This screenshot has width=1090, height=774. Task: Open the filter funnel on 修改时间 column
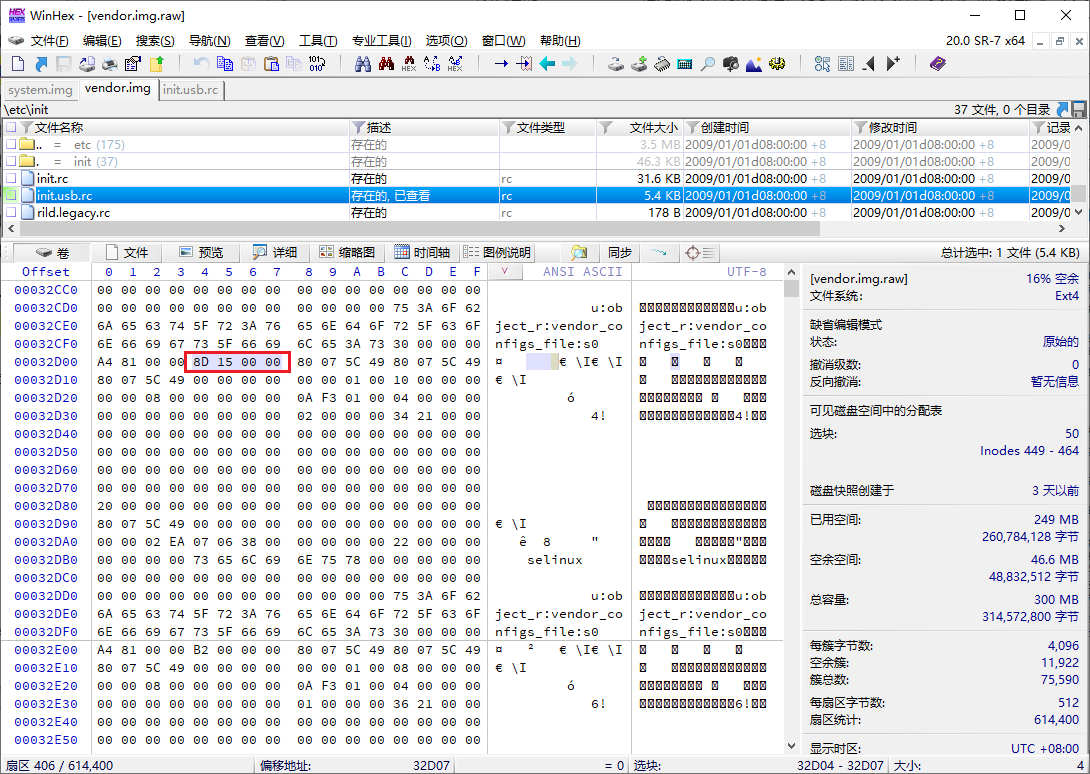tap(860, 127)
